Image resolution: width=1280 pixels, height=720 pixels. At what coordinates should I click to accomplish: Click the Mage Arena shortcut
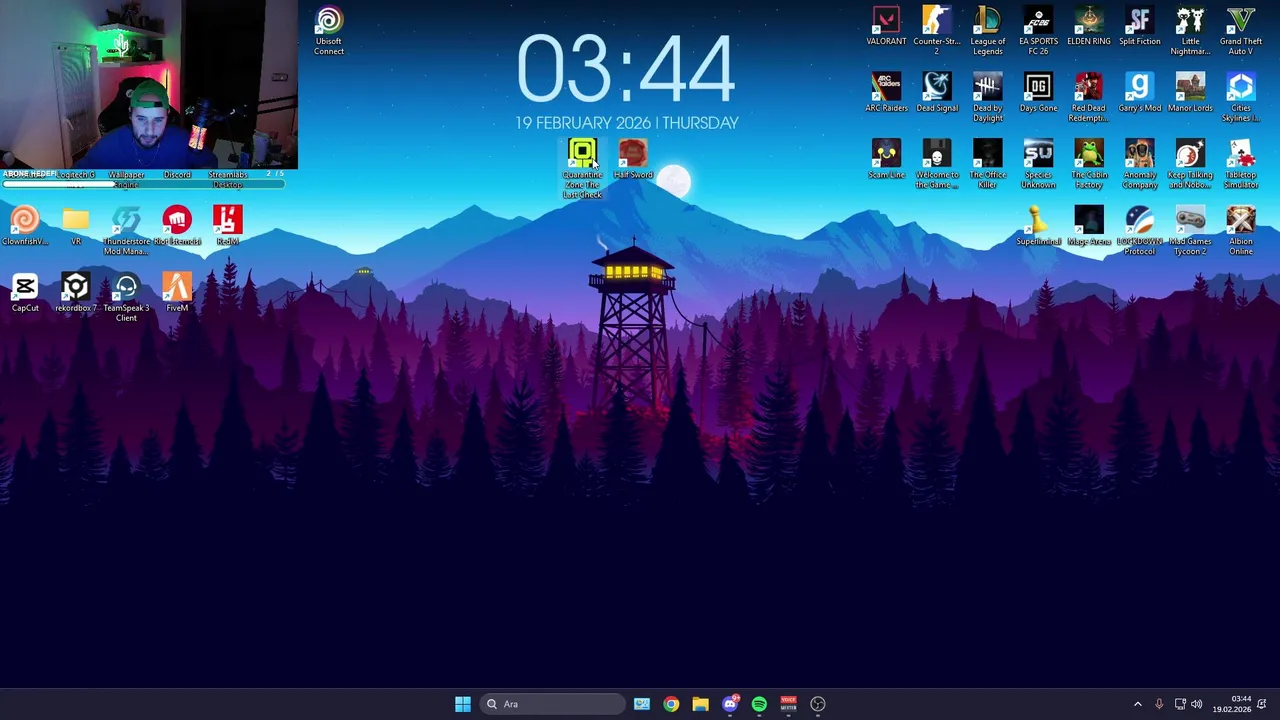tap(1089, 226)
